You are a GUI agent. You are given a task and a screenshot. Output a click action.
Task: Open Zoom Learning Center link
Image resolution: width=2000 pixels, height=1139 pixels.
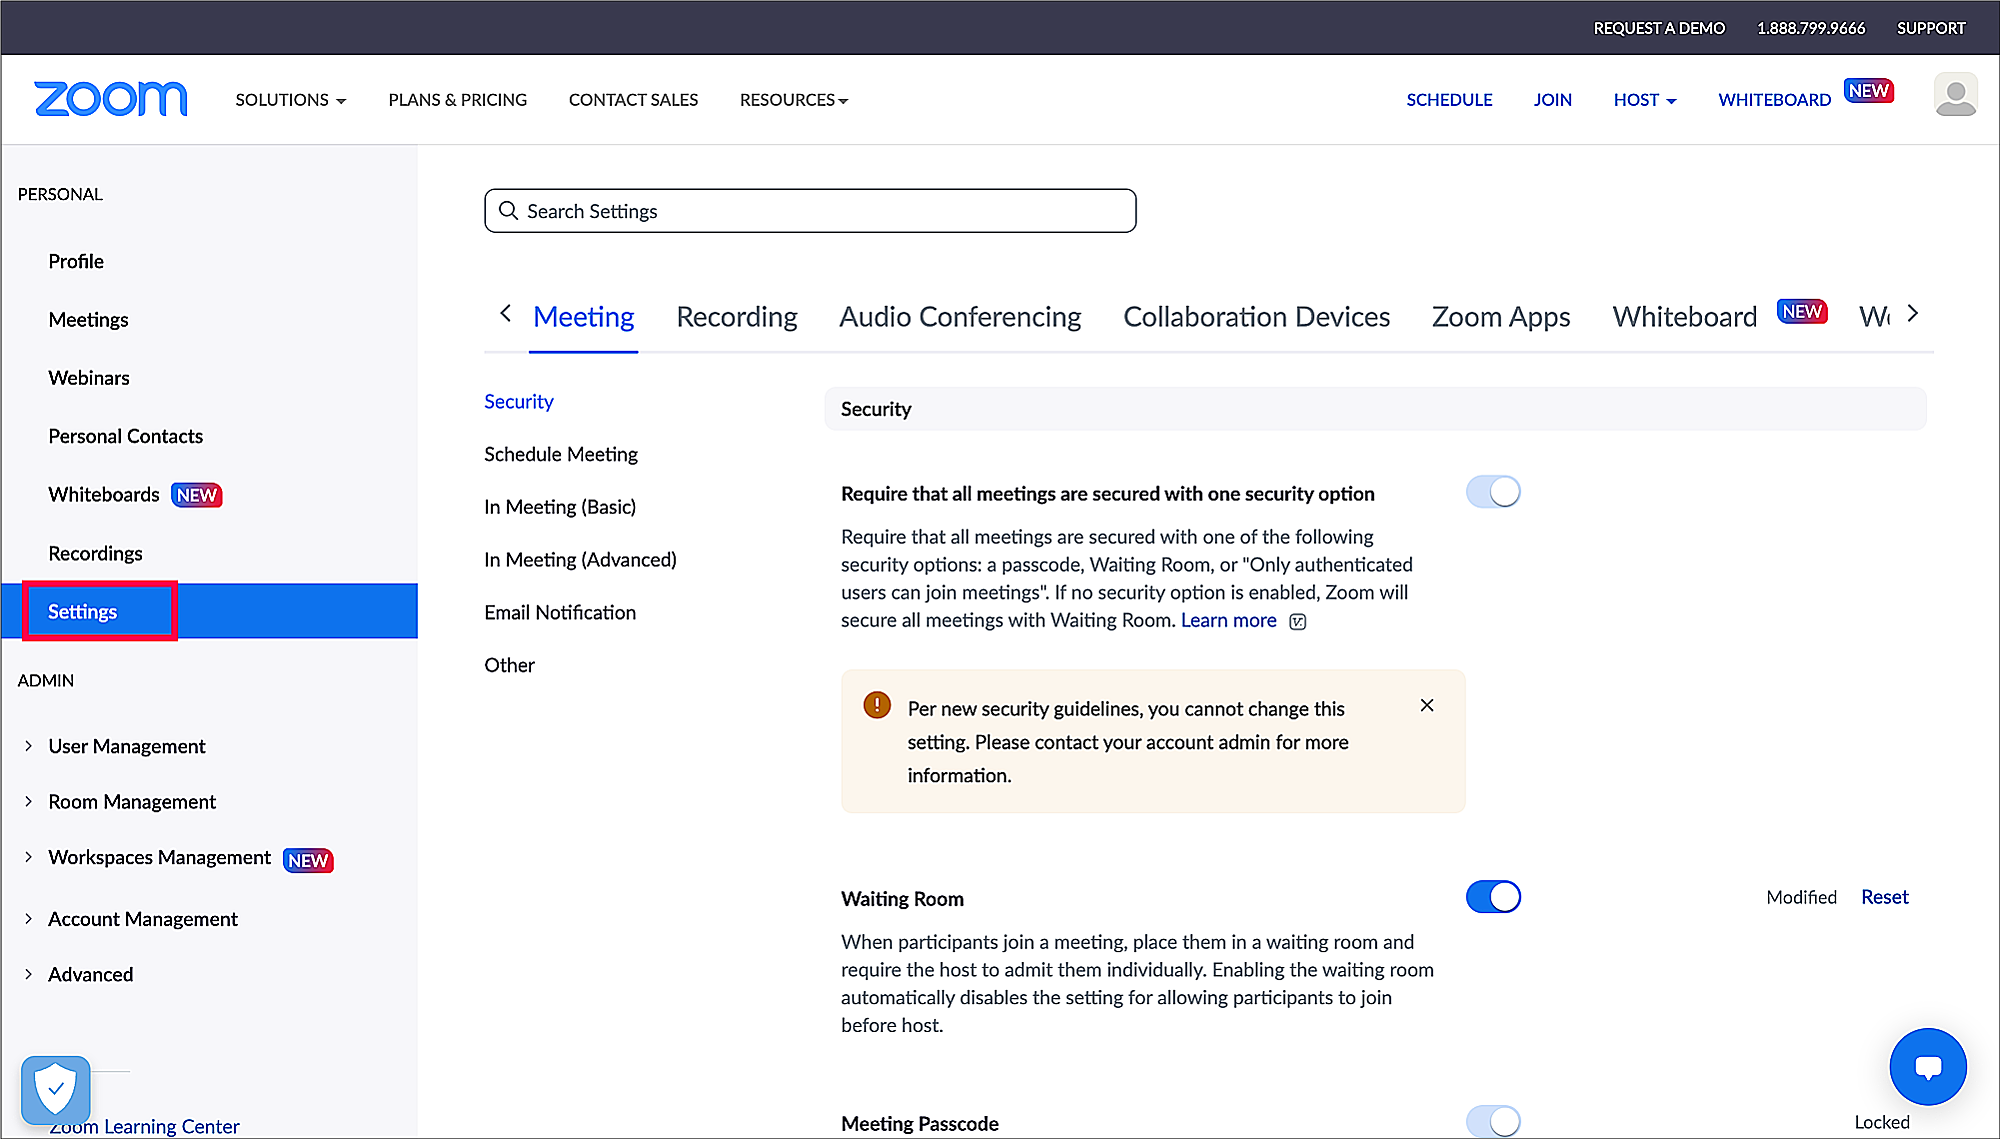[x=145, y=1126]
